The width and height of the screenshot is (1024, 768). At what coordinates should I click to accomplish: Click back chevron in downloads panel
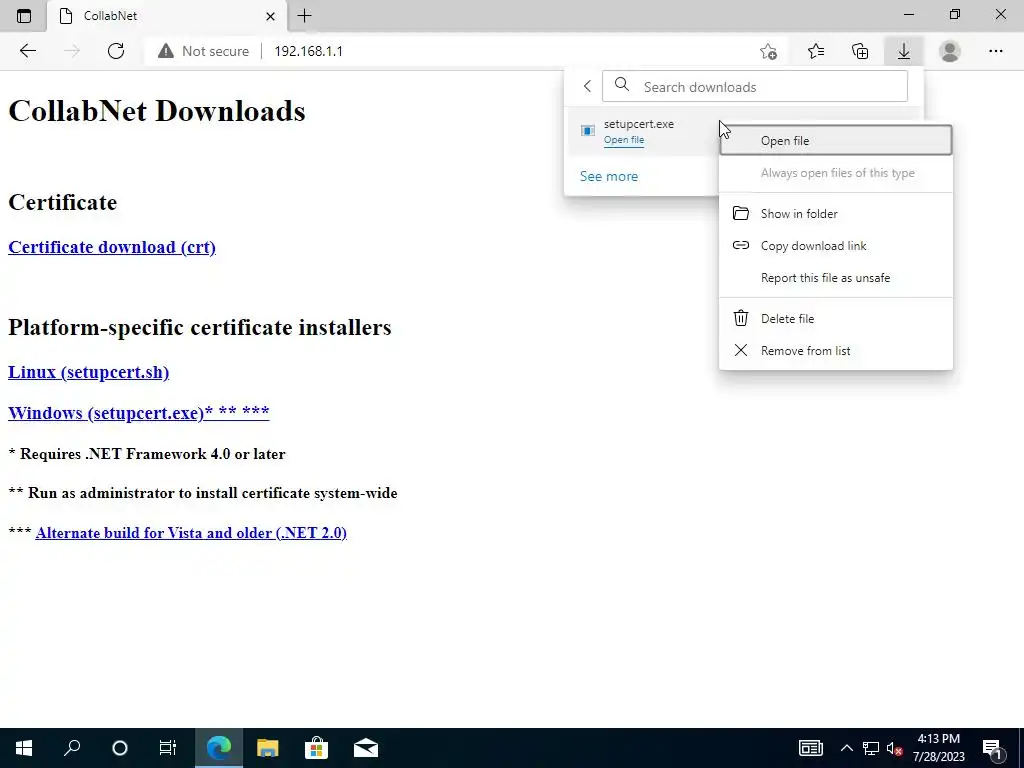[x=587, y=86]
